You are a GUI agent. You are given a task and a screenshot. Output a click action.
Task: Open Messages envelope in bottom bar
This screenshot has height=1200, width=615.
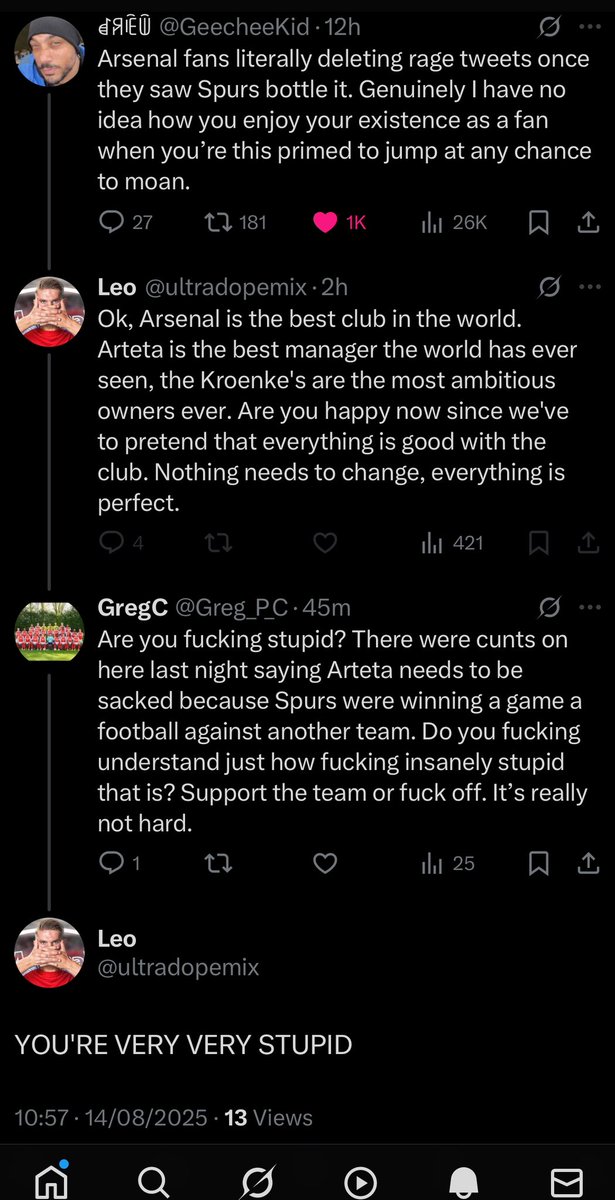point(566,1180)
